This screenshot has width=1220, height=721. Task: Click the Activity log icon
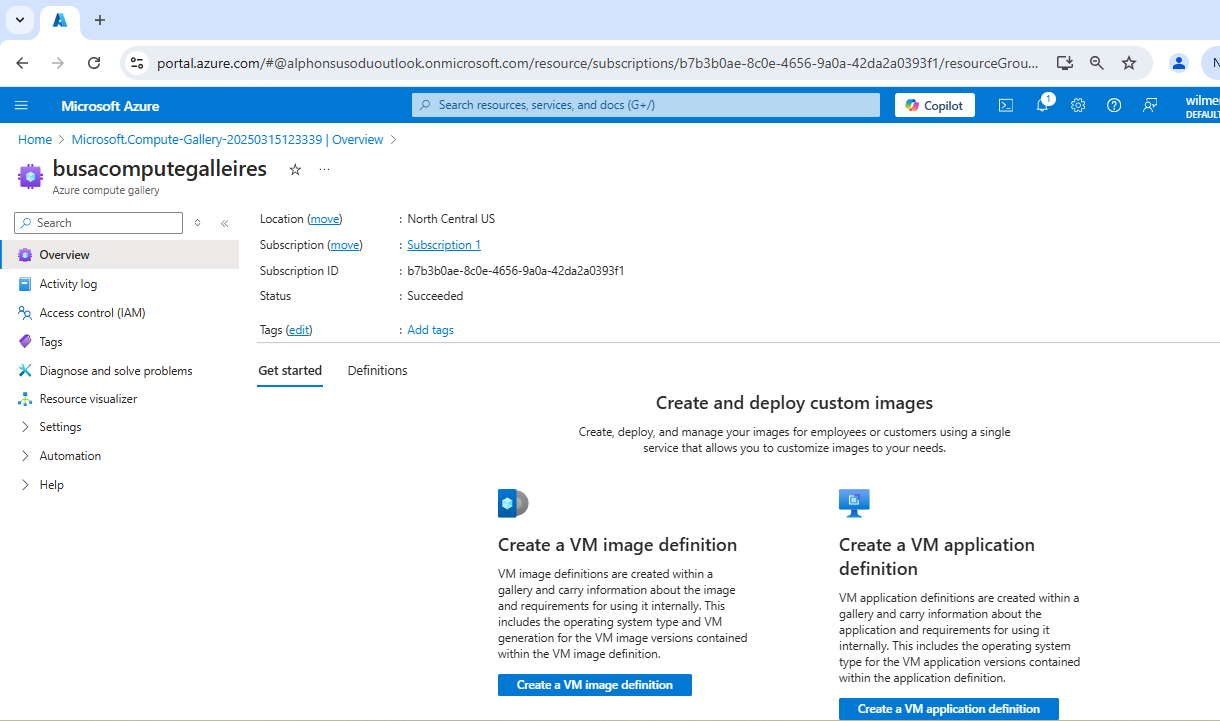coord(25,284)
